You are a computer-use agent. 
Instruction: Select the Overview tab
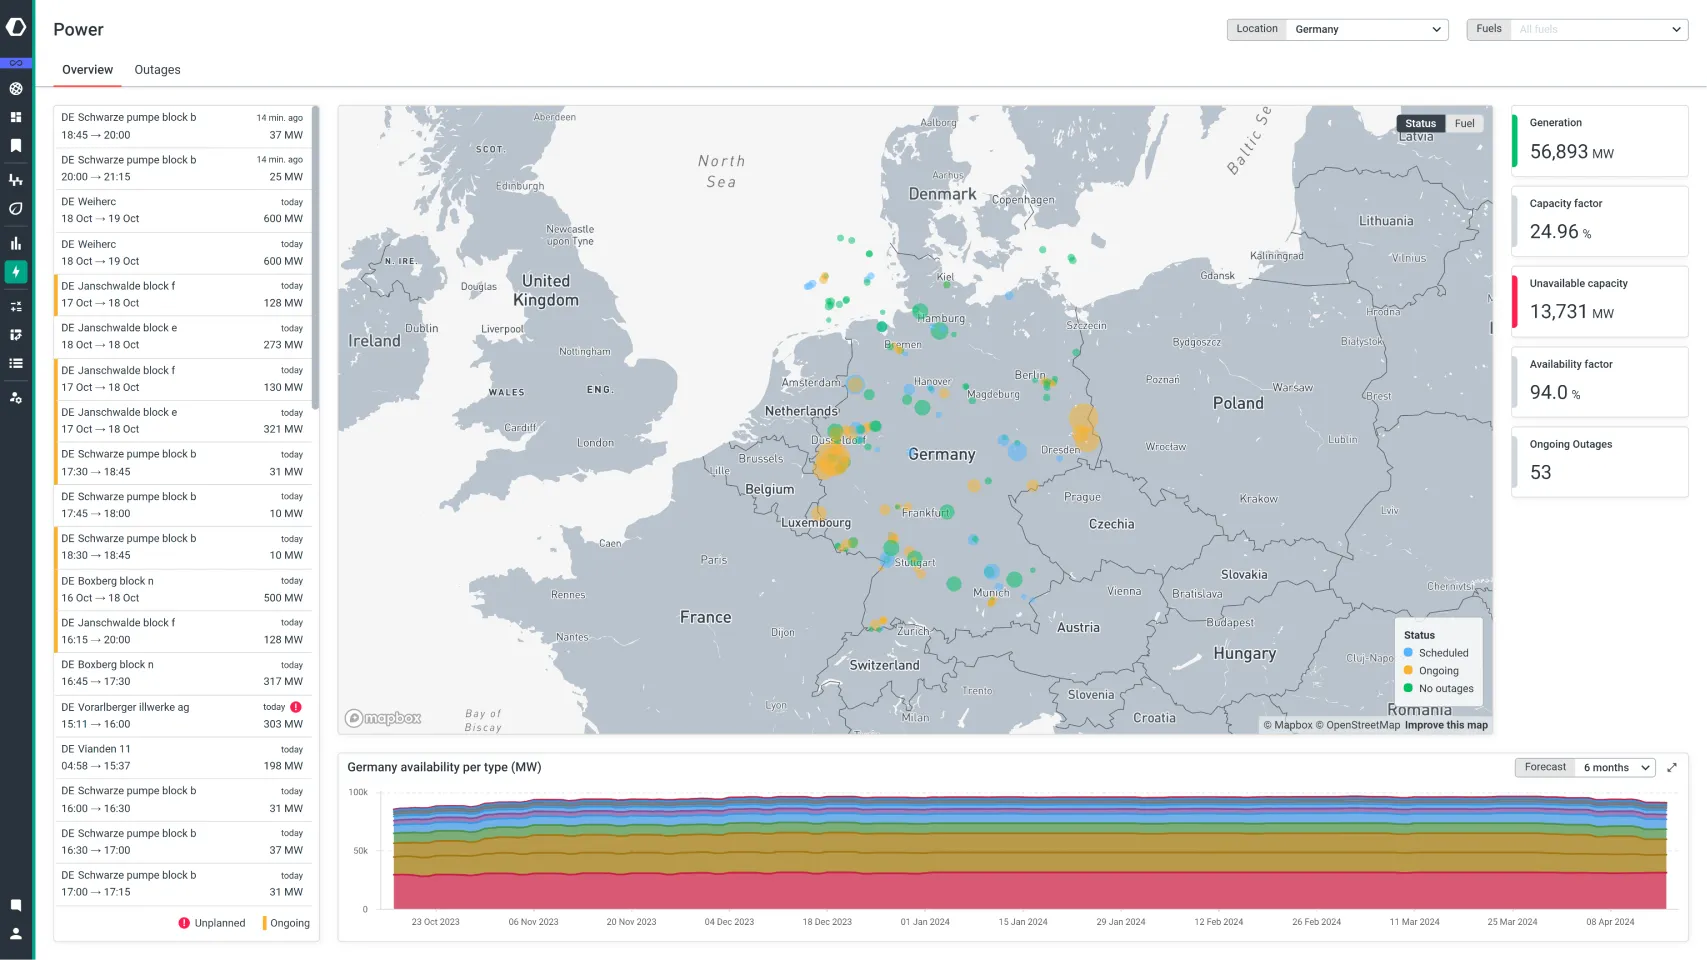click(87, 69)
